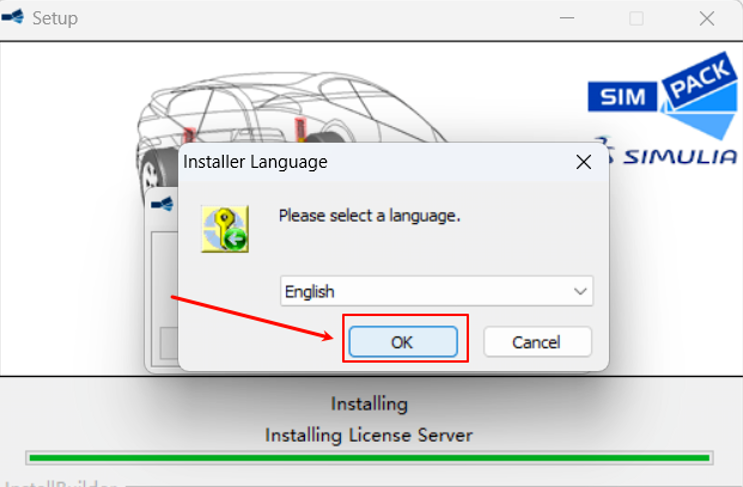Minimize the Setup window
The image size is (743, 487).
click(565, 18)
